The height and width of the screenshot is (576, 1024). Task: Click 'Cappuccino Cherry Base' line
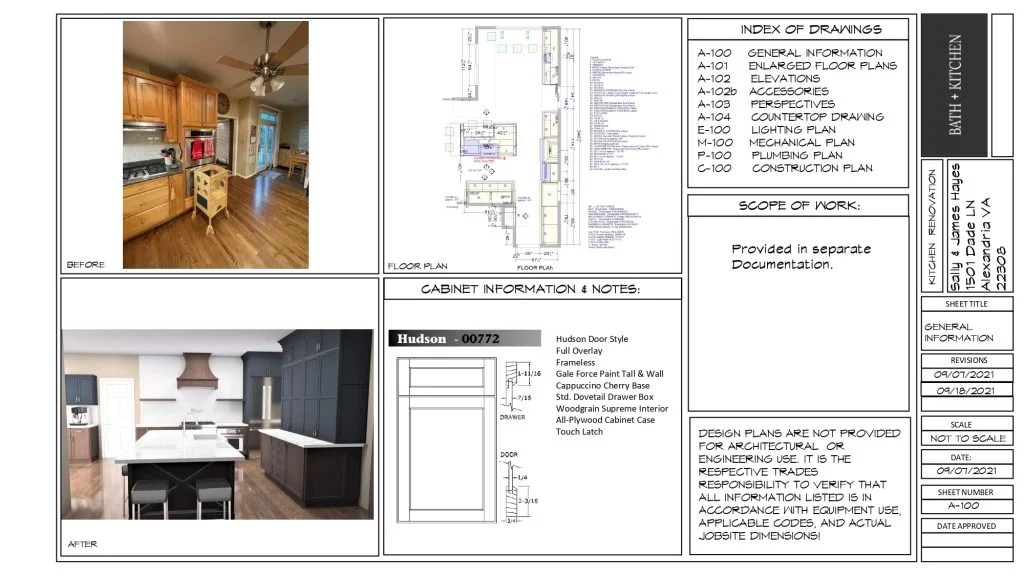pos(602,386)
